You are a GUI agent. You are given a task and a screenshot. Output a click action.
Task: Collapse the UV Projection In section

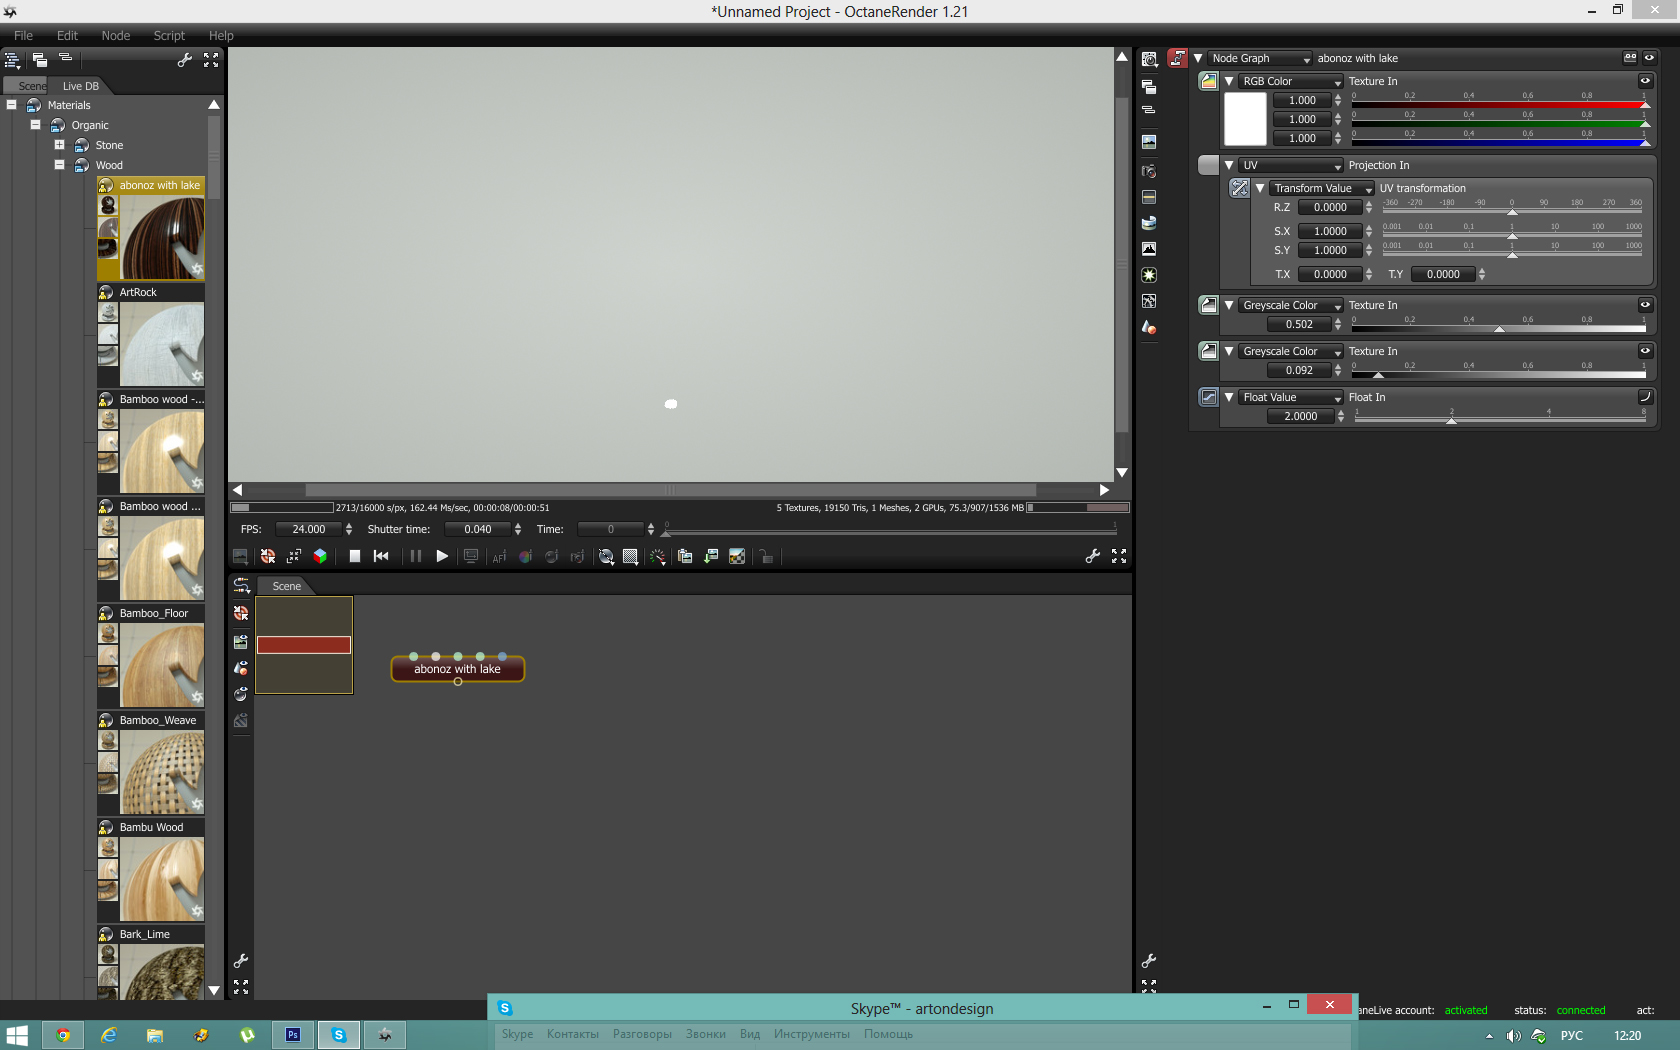1229,165
